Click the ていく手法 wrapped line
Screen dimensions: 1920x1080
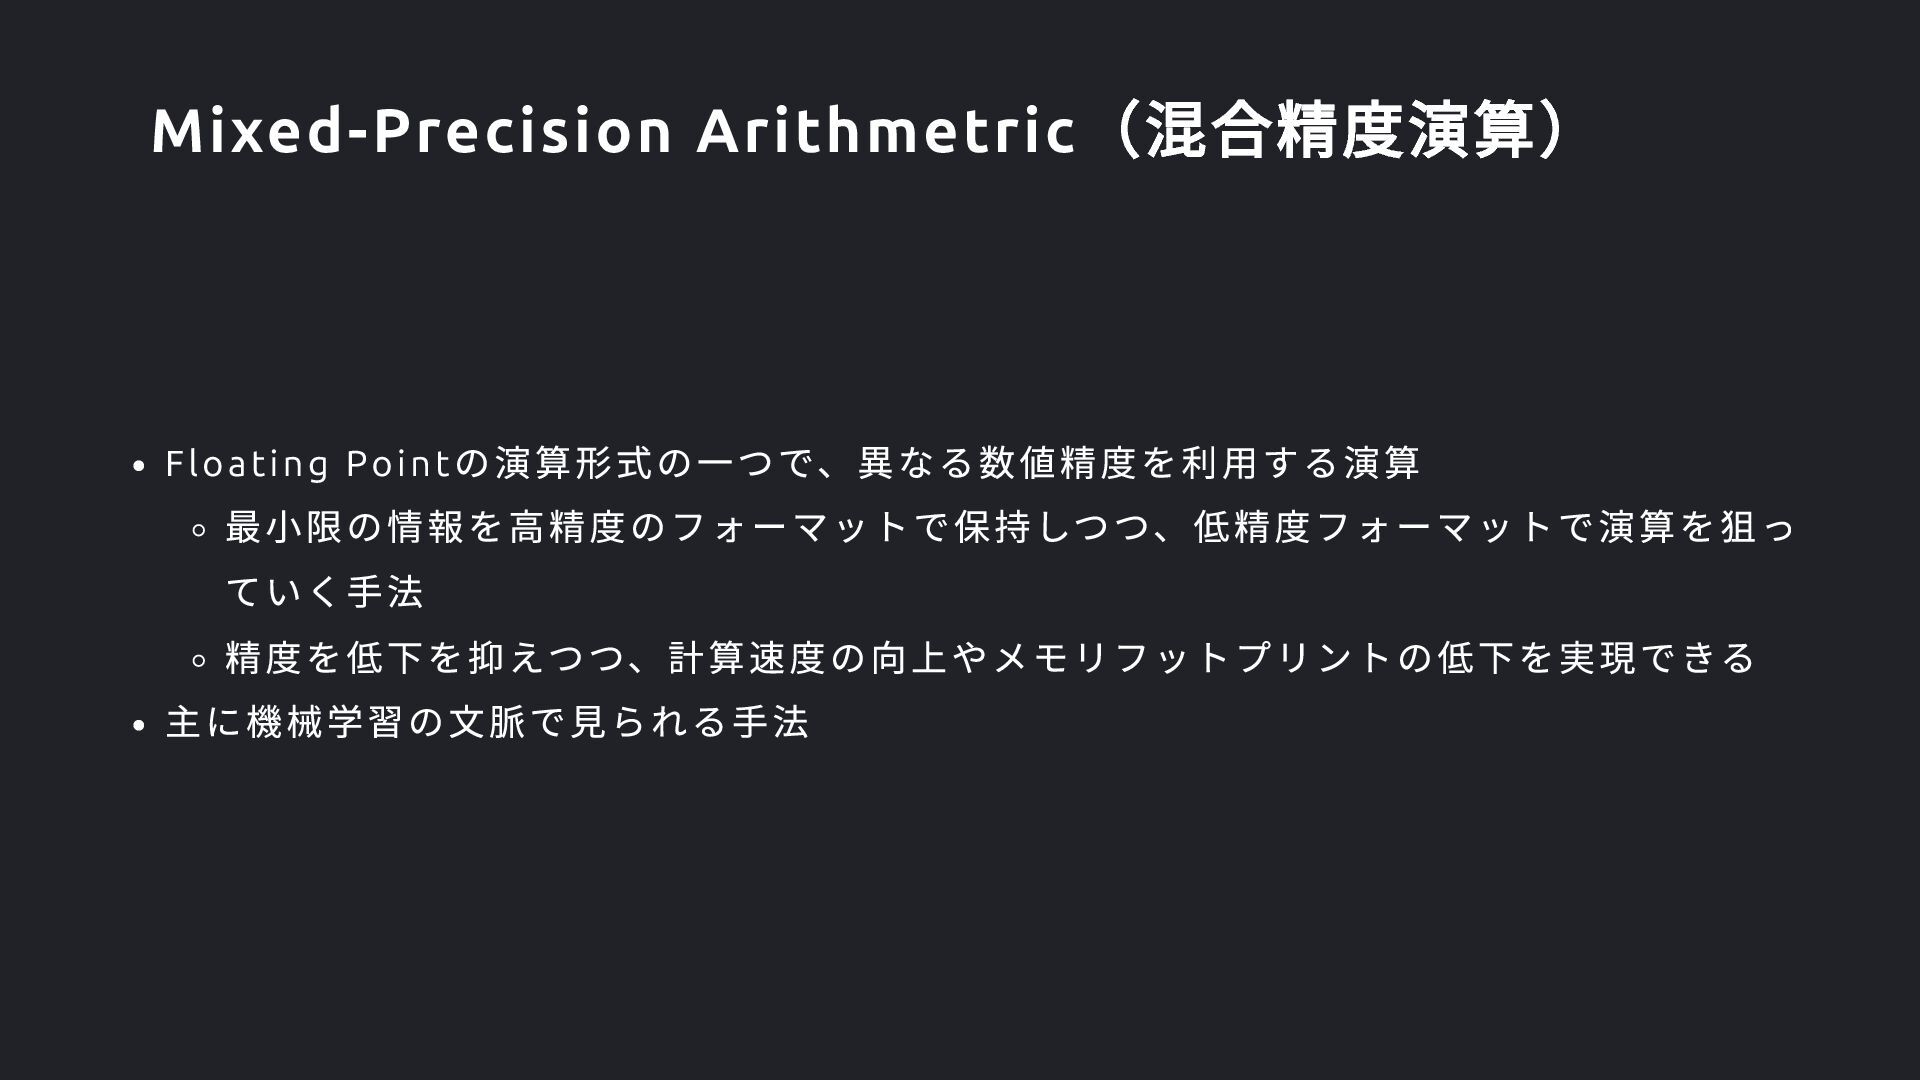tap(325, 592)
